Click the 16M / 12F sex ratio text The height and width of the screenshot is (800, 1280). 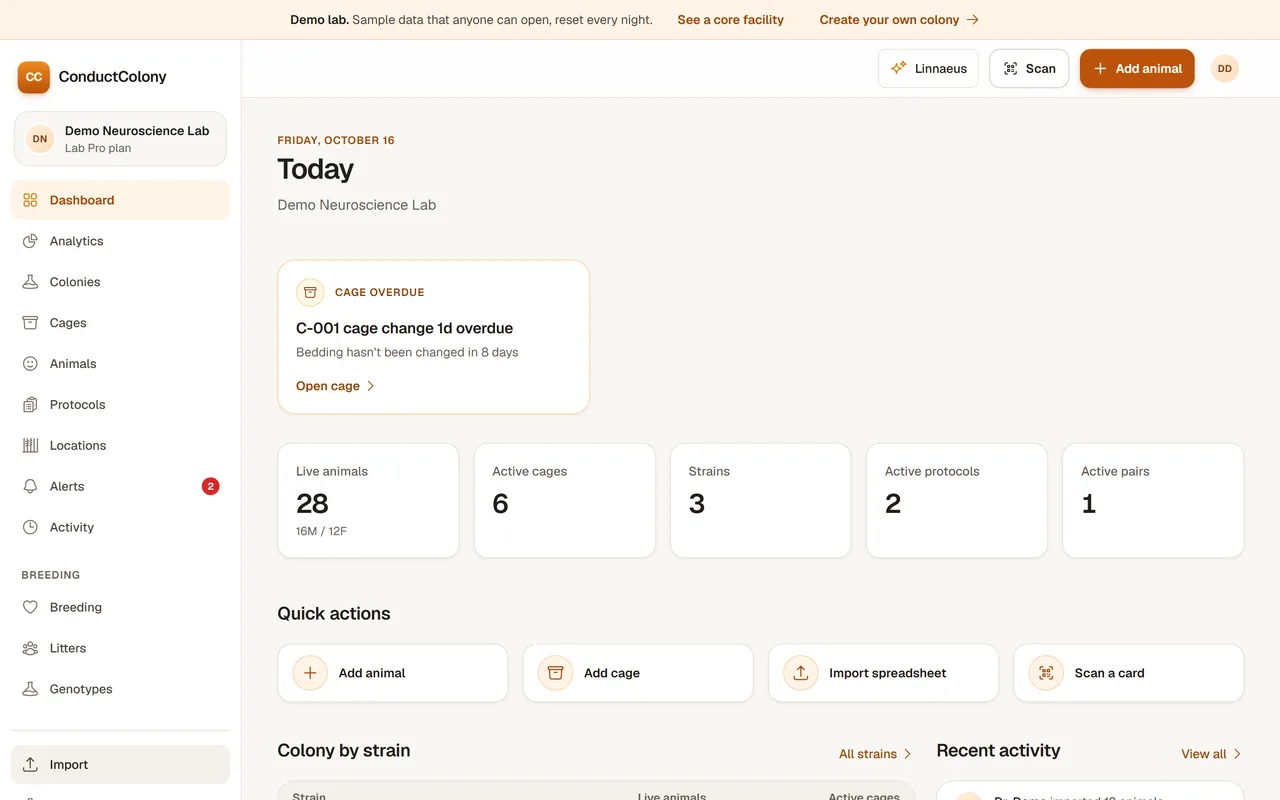pos(321,531)
